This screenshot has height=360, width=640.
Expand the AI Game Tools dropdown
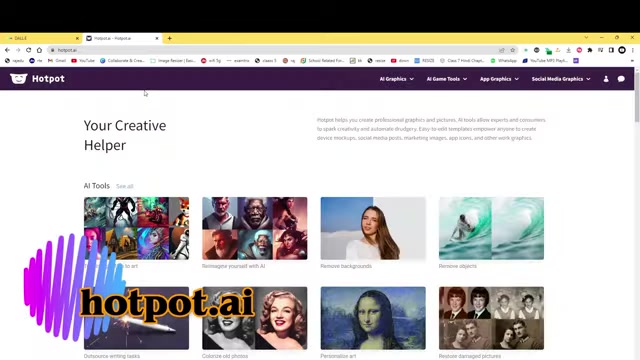tap(447, 79)
